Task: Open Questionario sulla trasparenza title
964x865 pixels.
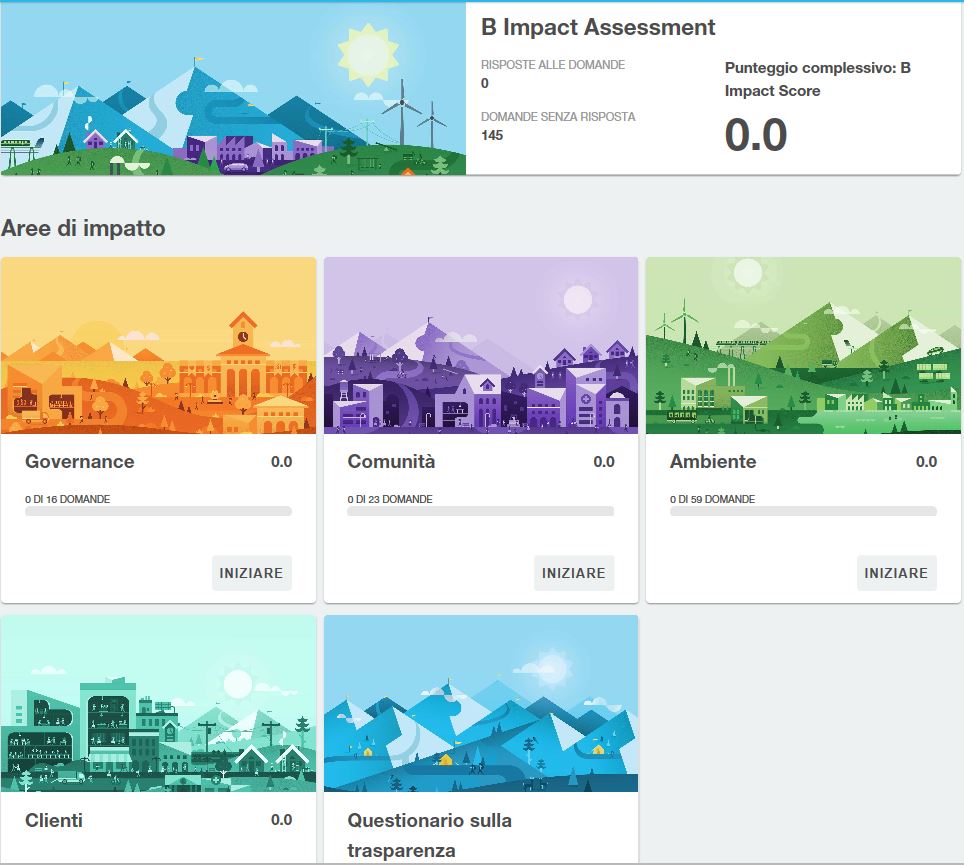Action: (x=429, y=835)
